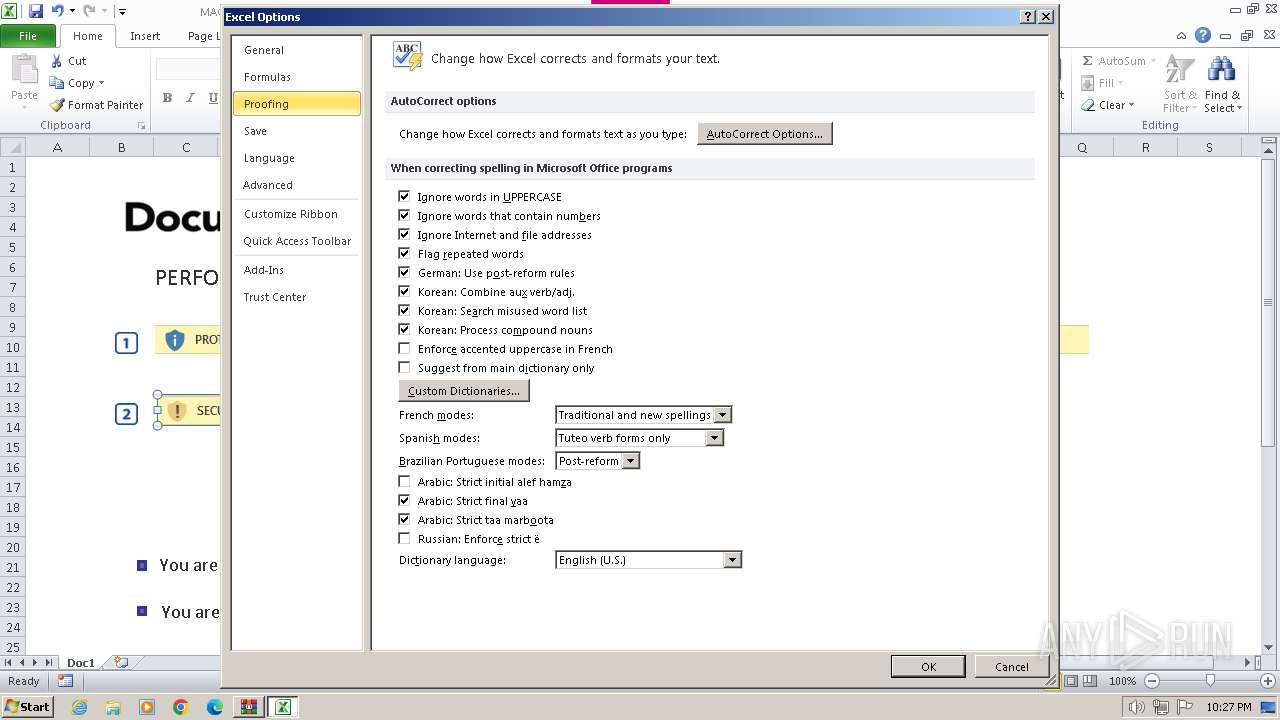Click the Clear eraser icon

click(x=1088, y=105)
